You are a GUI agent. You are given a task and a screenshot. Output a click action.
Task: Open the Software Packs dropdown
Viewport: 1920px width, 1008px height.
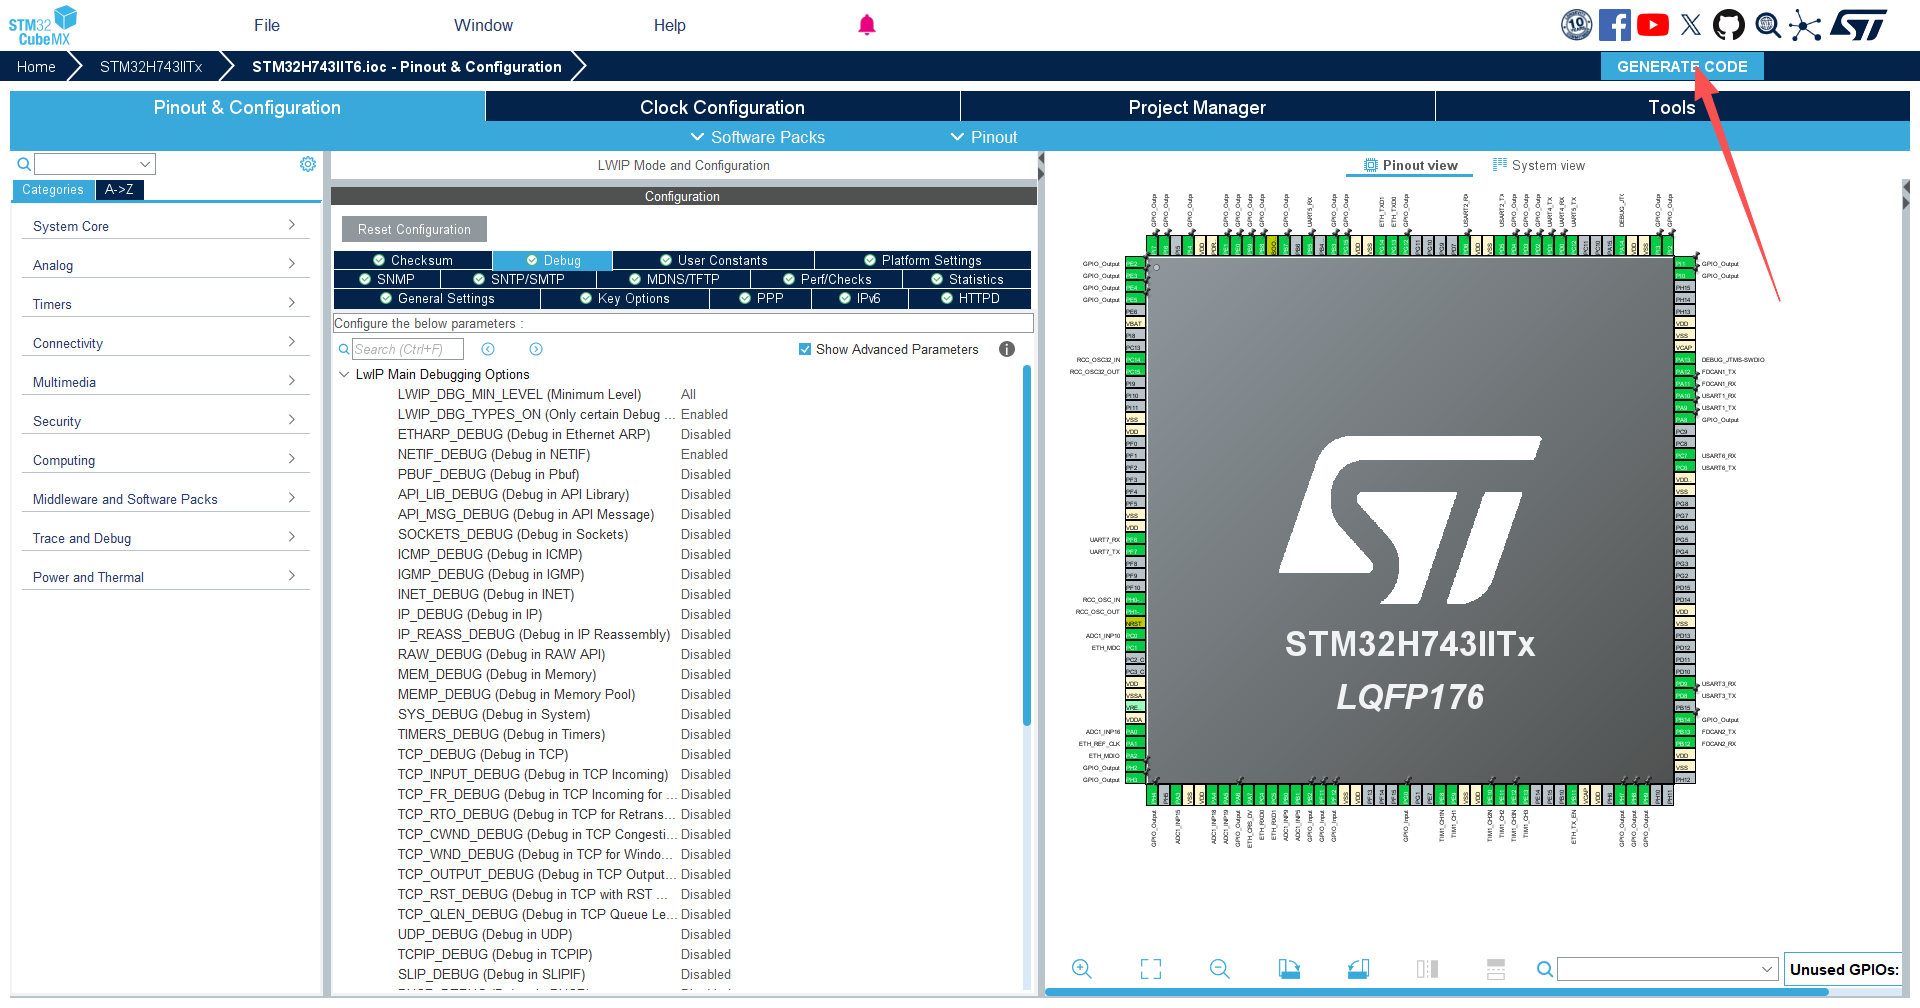[x=758, y=137]
